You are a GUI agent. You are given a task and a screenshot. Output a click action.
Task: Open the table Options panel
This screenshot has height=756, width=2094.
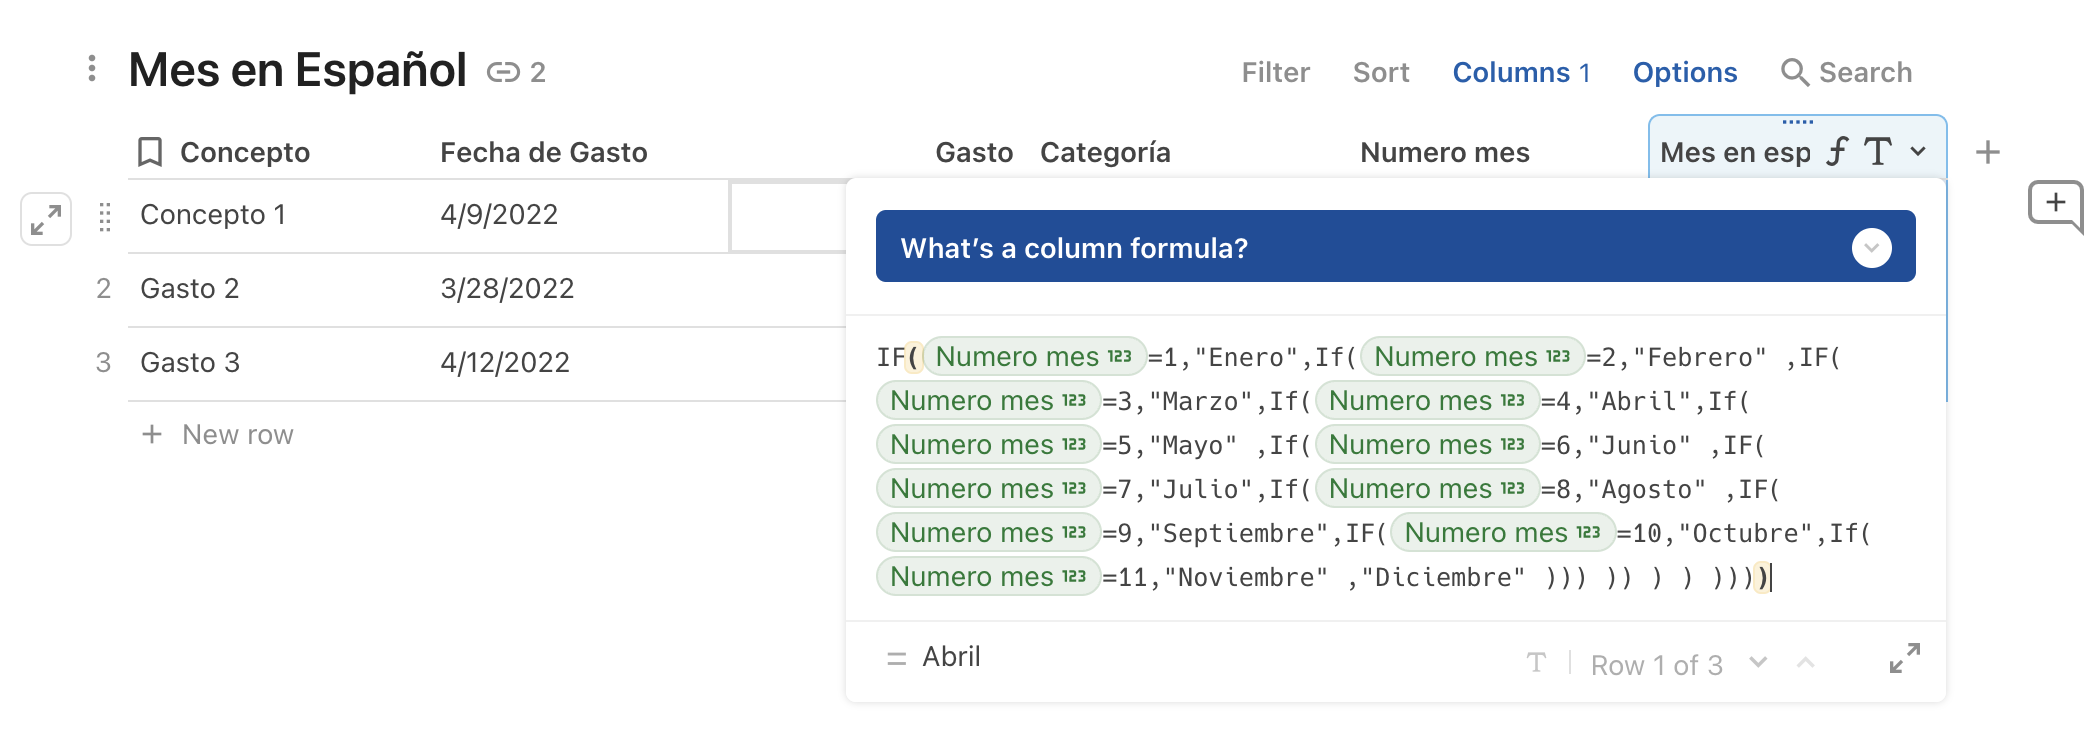point(1684,72)
